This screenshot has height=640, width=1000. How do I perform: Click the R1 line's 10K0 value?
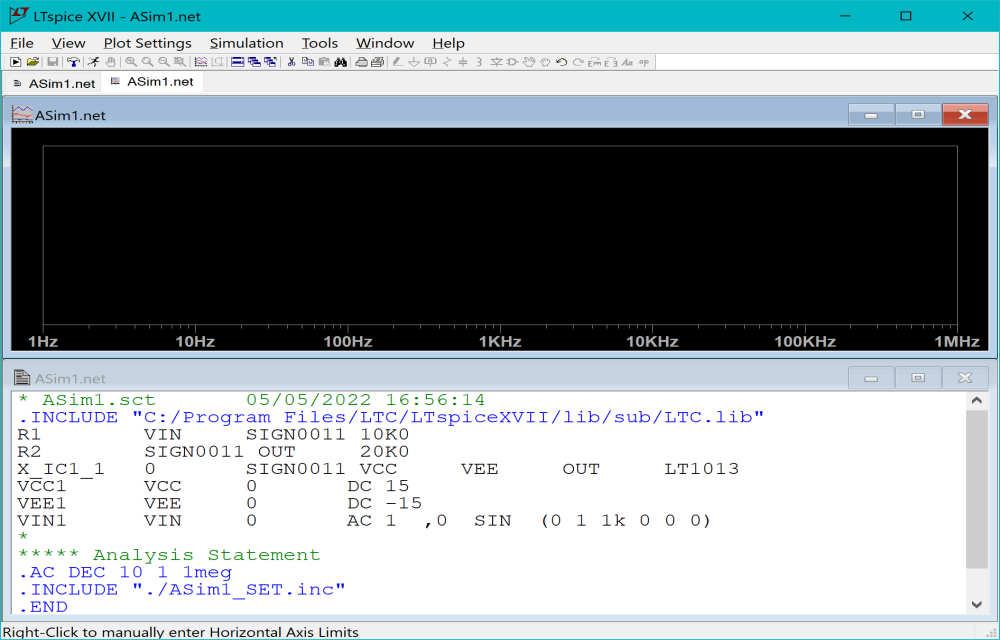coord(385,435)
